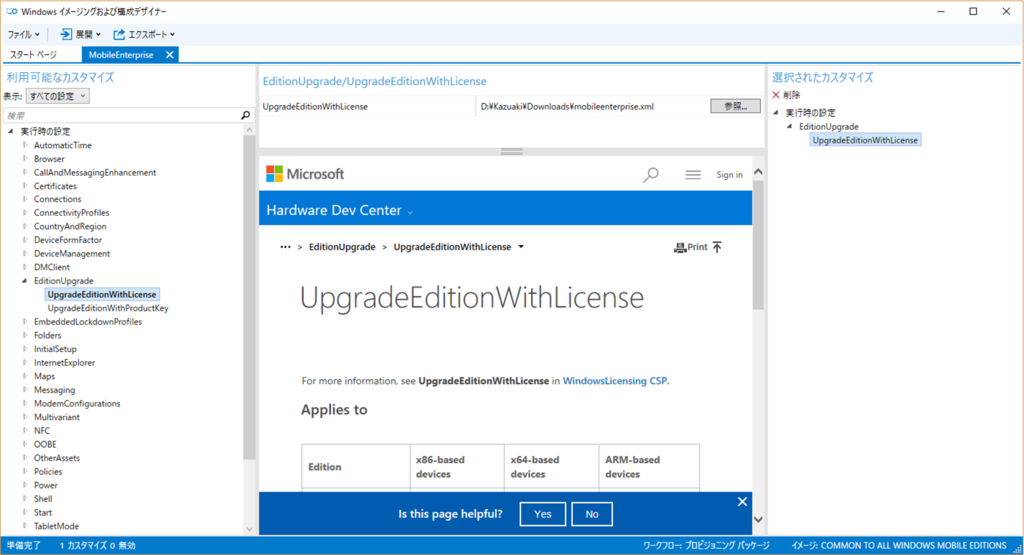Click the 展開 (deploy) toolbar icon
1024x555 pixels.
66,34
